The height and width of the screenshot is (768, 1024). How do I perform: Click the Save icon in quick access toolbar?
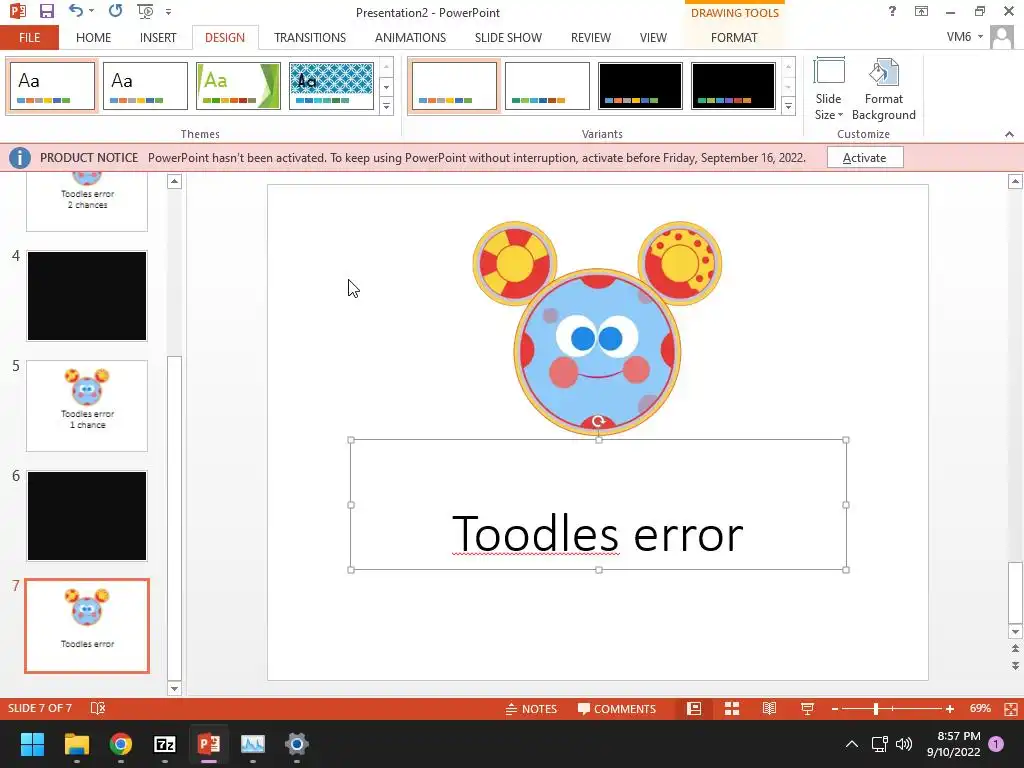tap(46, 11)
